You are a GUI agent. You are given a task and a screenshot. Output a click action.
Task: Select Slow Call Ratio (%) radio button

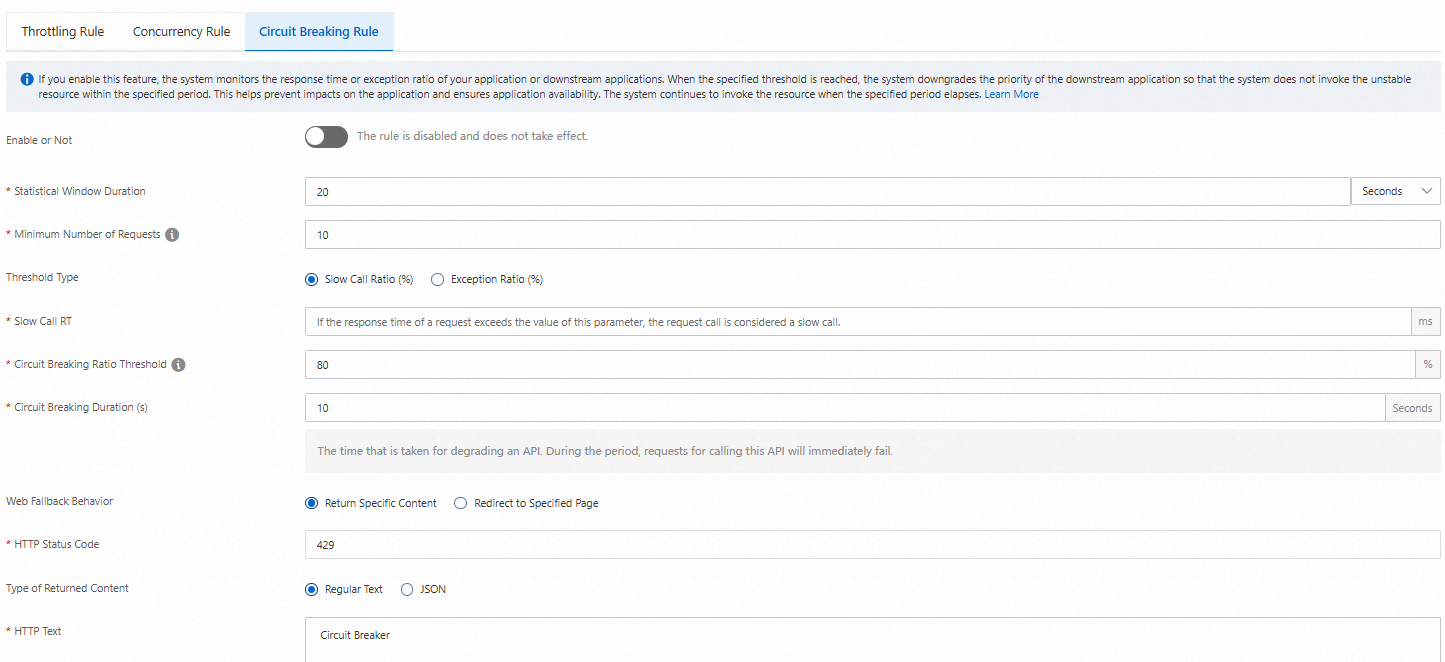311,280
